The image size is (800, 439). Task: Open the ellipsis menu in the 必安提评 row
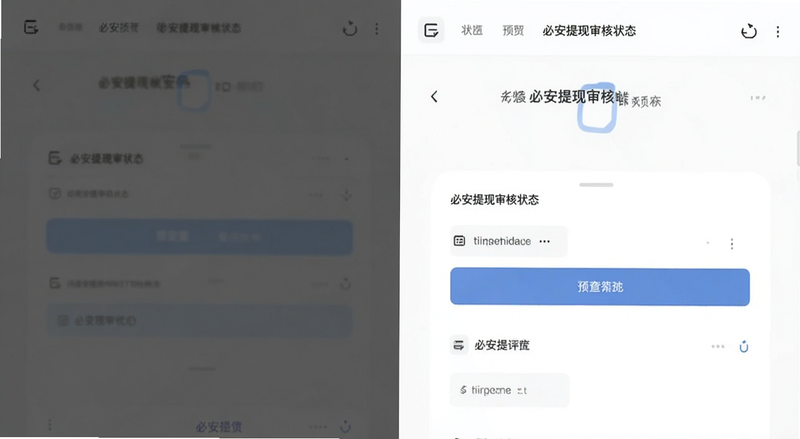click(x=718, y=346)
